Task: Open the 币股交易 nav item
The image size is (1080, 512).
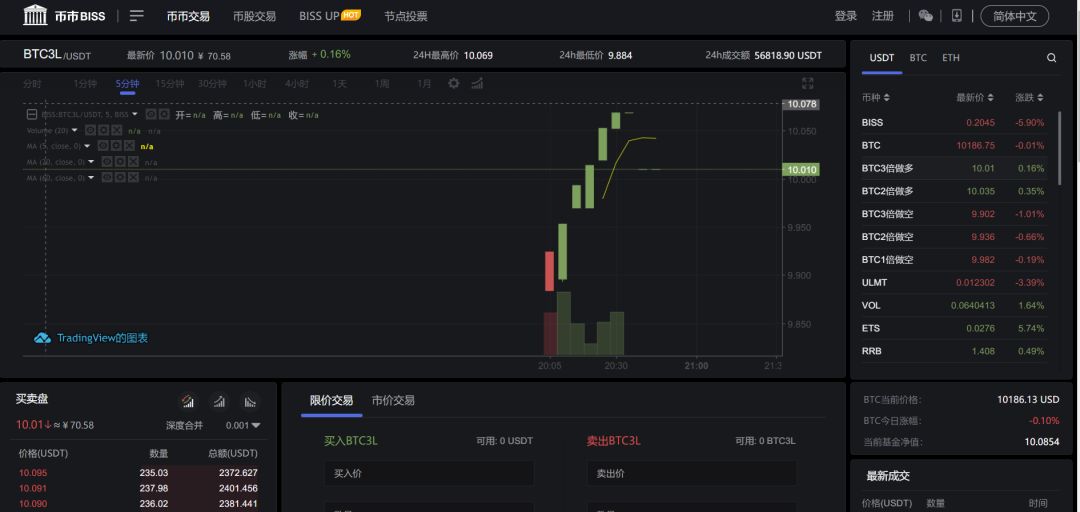Action: [x=254, y=16]
